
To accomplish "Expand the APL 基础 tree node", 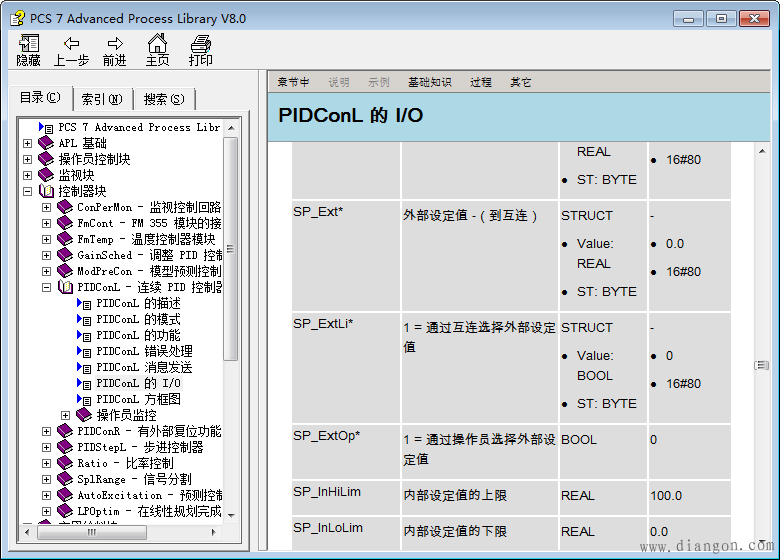I will pyautogui.click(x=27, y=143).
